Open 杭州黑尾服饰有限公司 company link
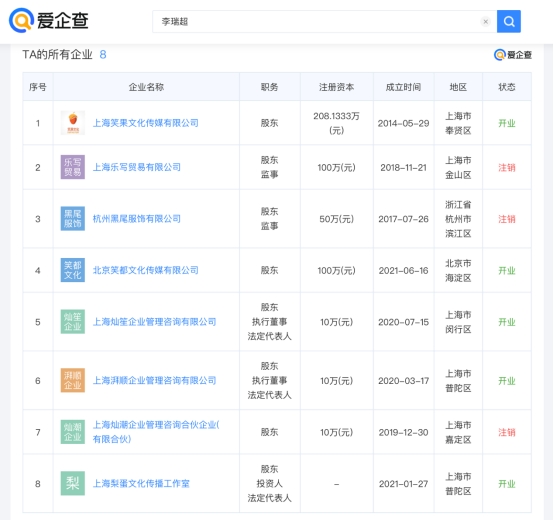The height and width of the screenshot is (520, 554). pos(137,219)
